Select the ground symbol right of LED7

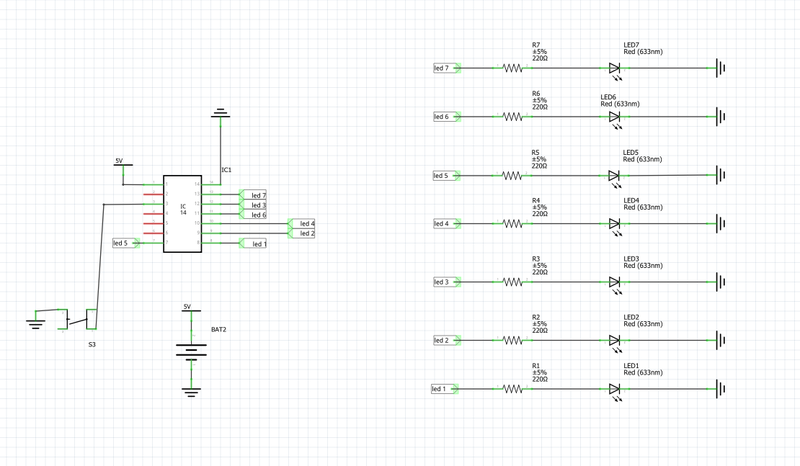pos(719,68)
